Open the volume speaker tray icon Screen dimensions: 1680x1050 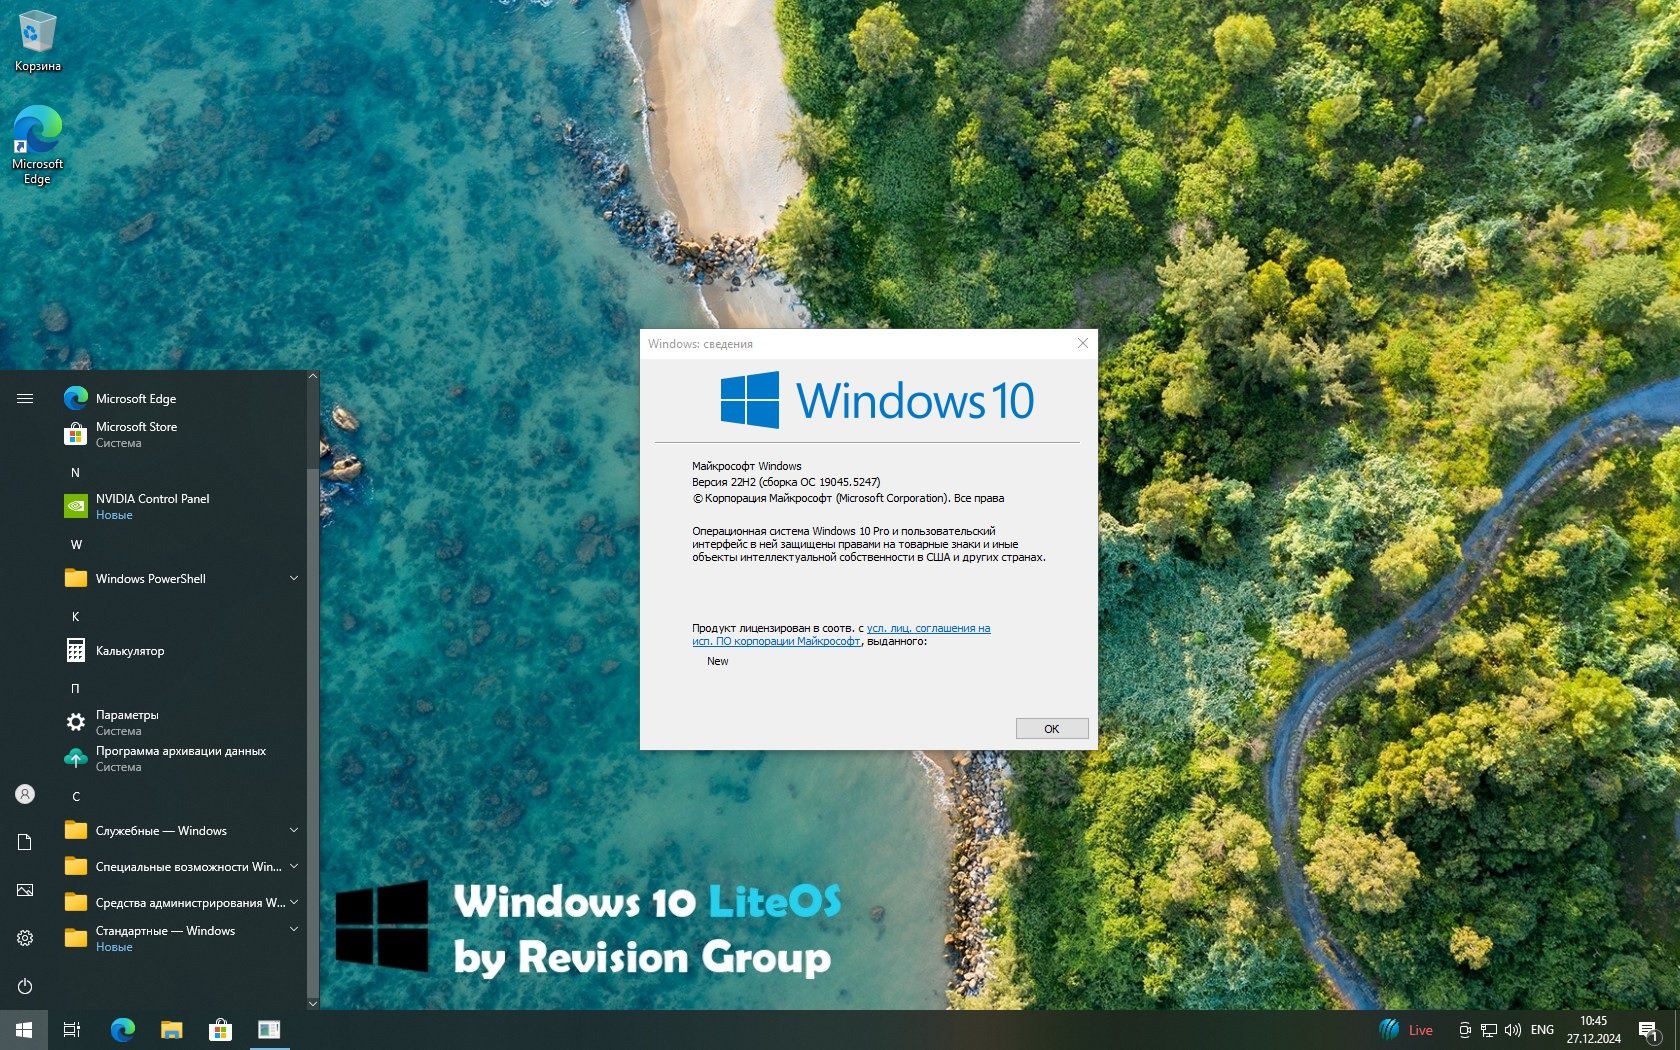1513,1030
